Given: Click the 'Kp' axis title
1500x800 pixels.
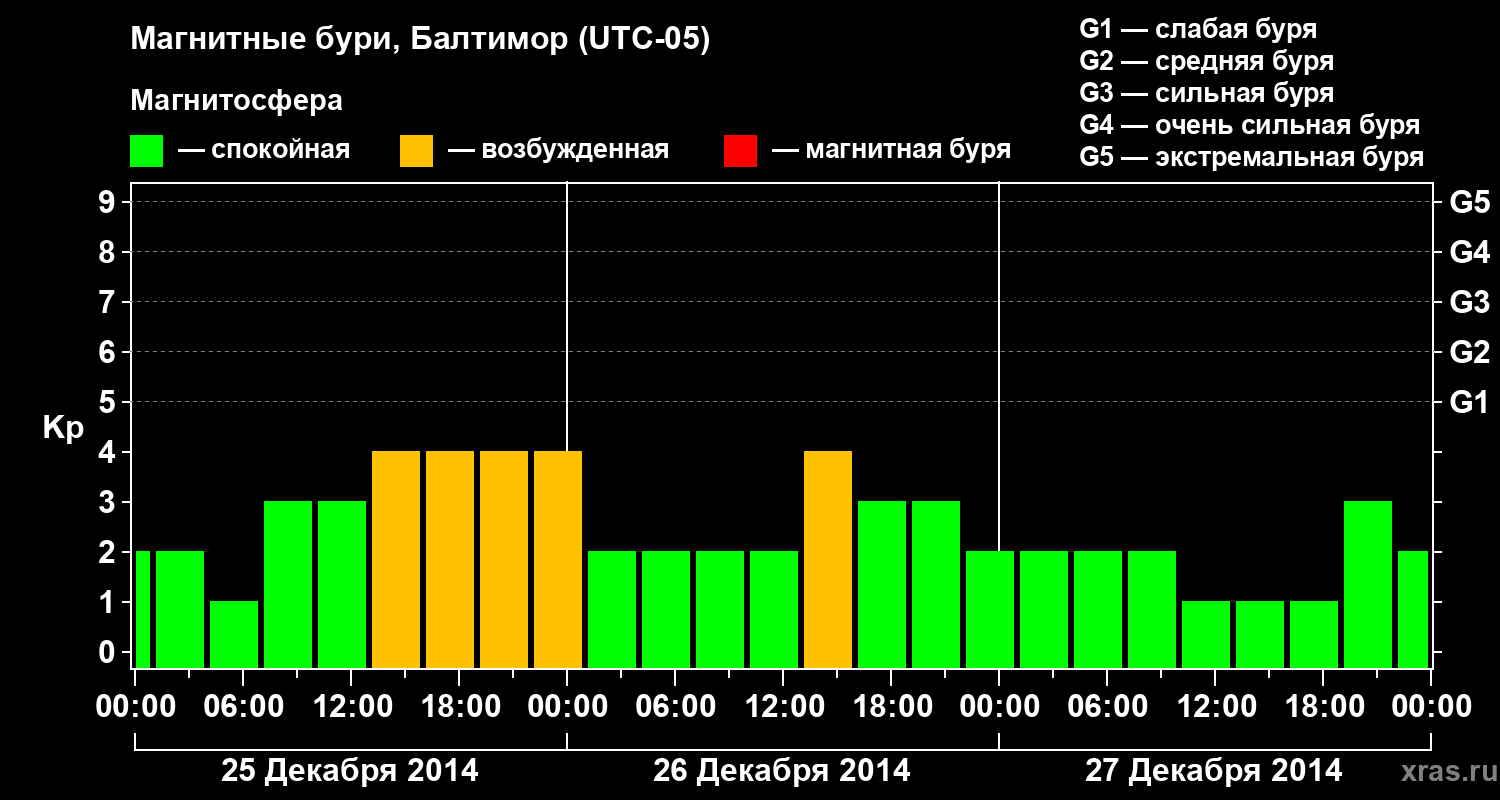Looking at the screenshot, I should click(x=63, y=428).
